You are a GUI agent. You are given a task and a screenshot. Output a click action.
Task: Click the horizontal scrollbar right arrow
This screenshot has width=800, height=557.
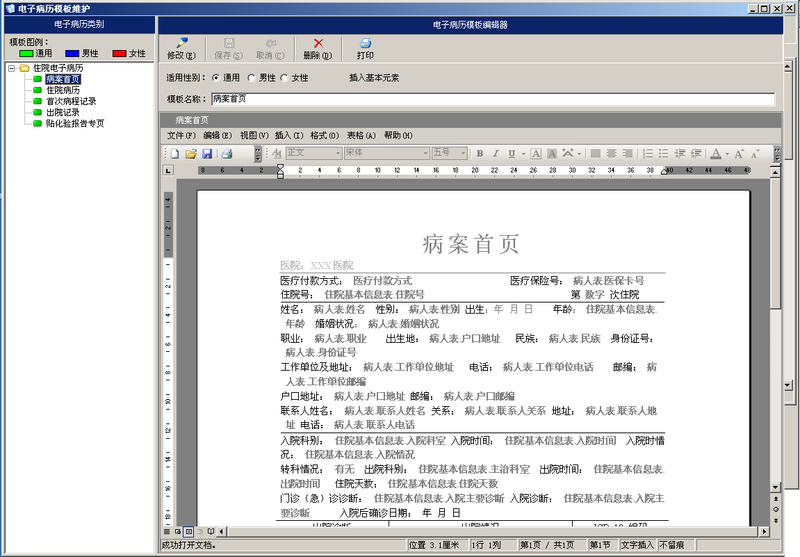tap(764, 531)
